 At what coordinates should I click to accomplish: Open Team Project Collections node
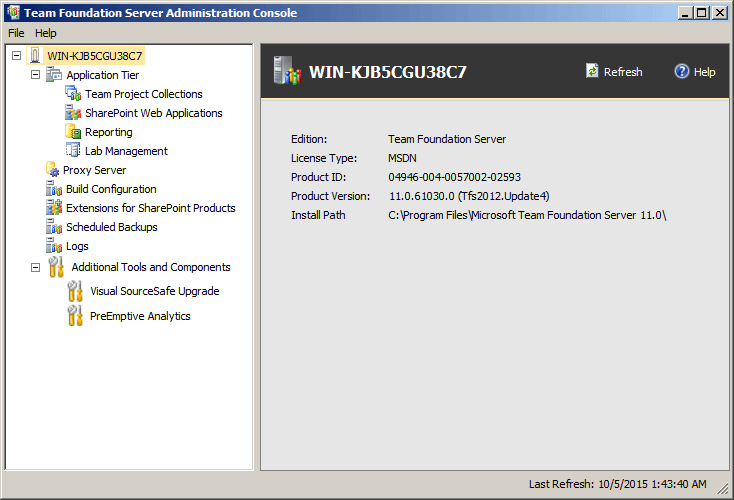tap(144, 94)
